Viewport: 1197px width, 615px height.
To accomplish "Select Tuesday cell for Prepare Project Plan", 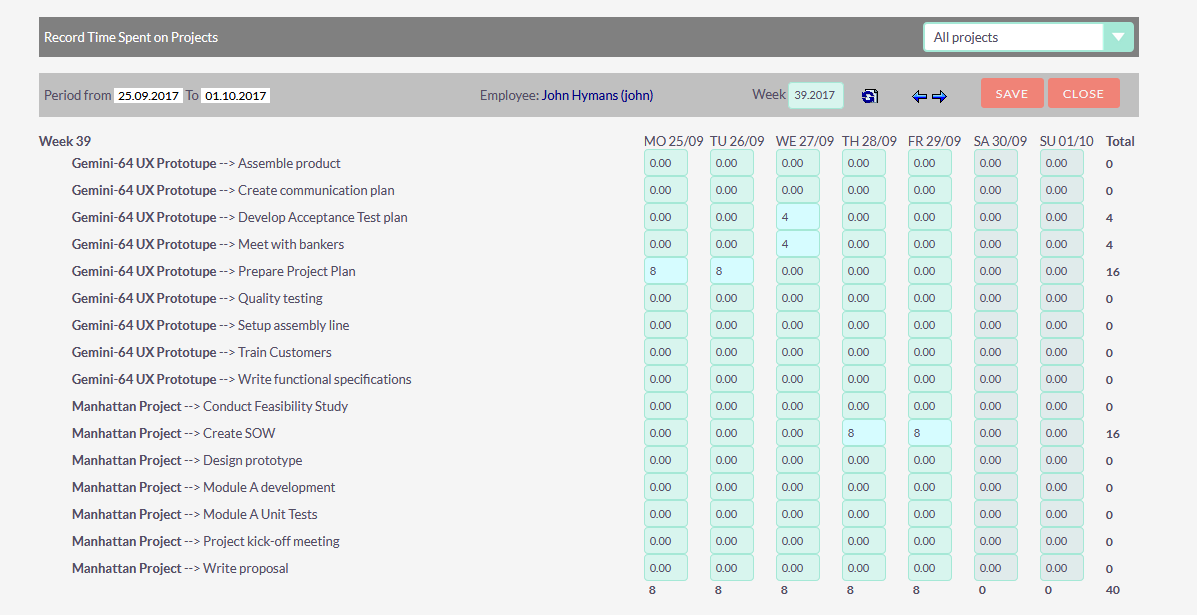I will point(731,271).
